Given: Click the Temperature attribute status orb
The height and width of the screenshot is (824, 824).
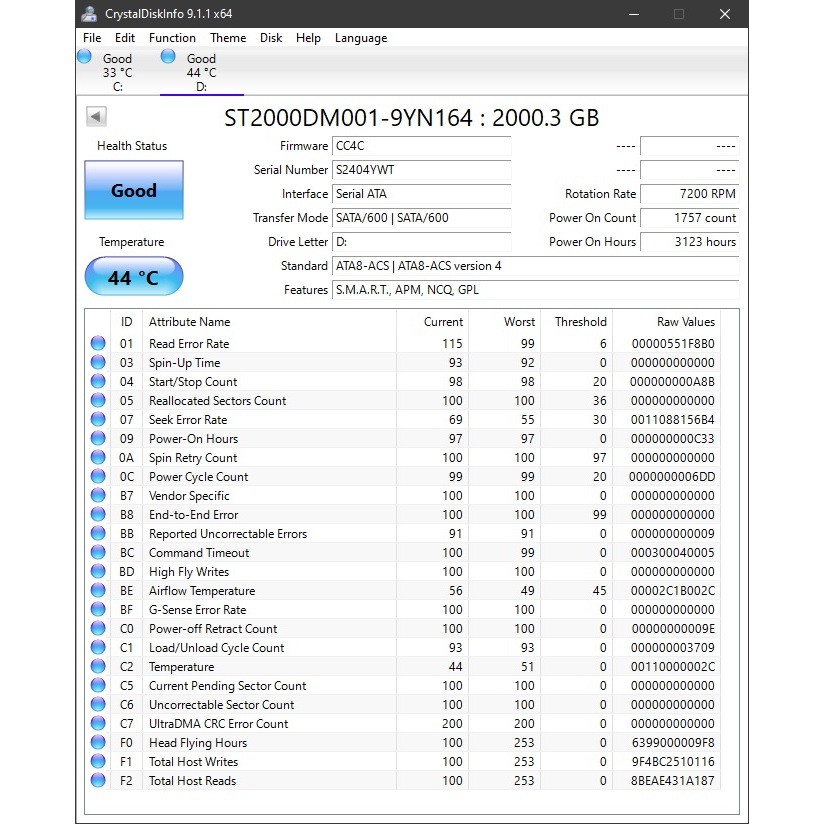Looking at the screenshot, I should pos(98,667).
